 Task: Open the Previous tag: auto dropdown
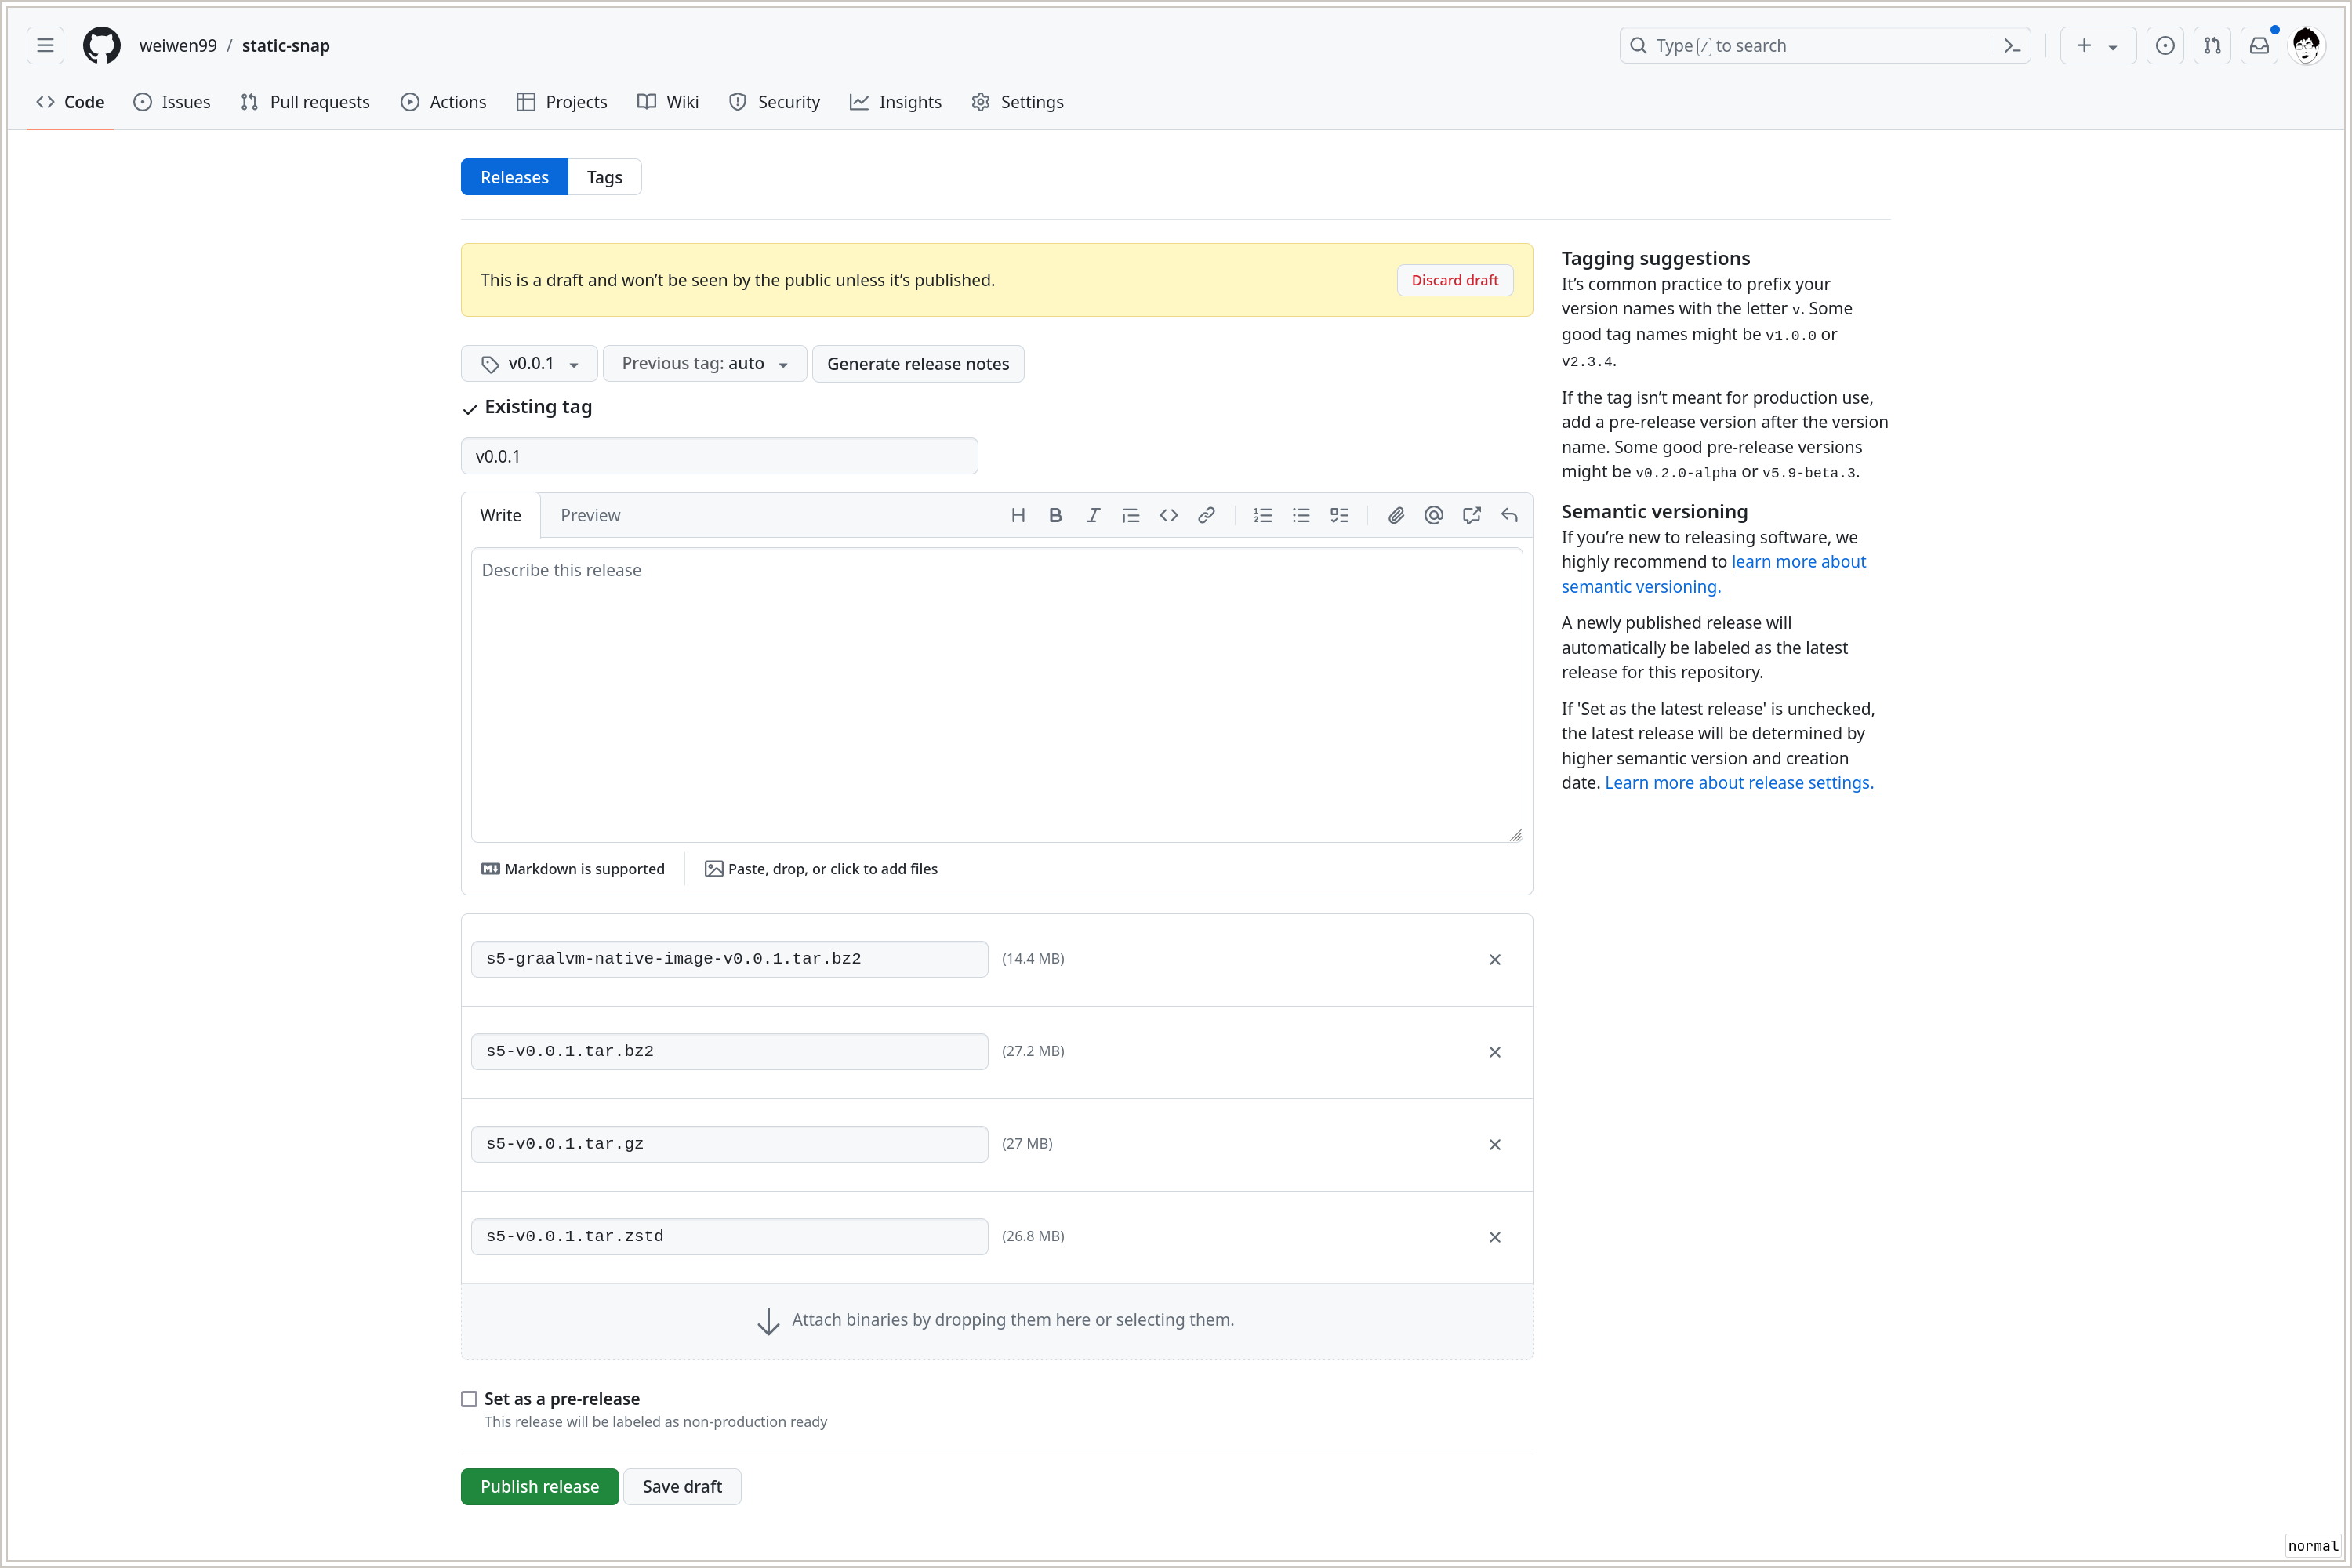click(704, 364)
